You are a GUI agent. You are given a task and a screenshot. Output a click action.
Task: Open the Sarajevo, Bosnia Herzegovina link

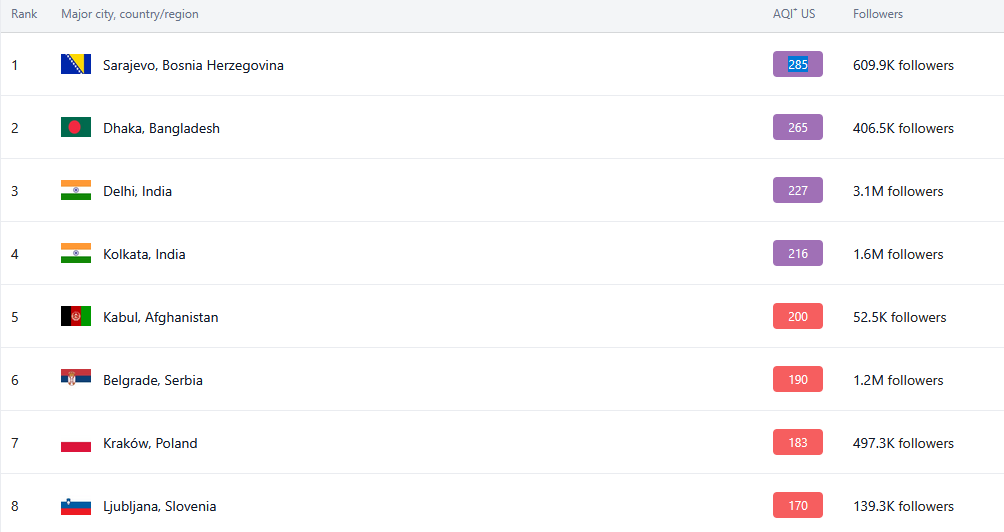pos(193,65)
